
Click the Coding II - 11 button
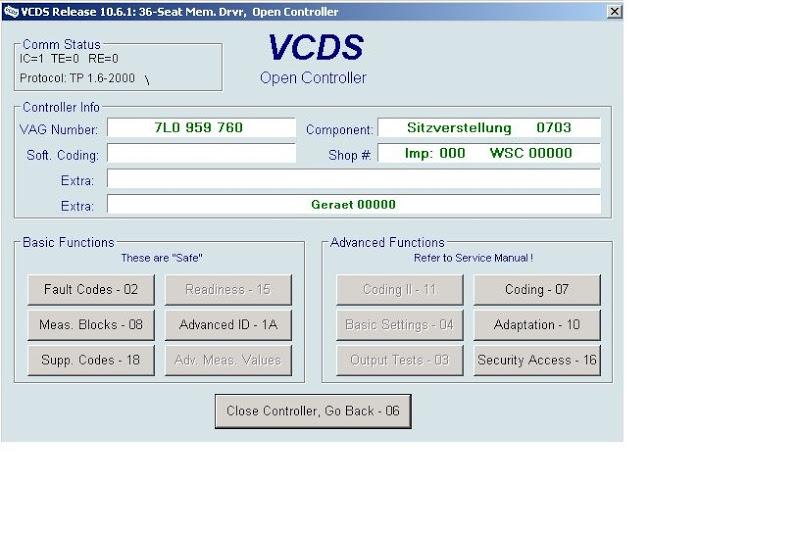tap(399, 290)
